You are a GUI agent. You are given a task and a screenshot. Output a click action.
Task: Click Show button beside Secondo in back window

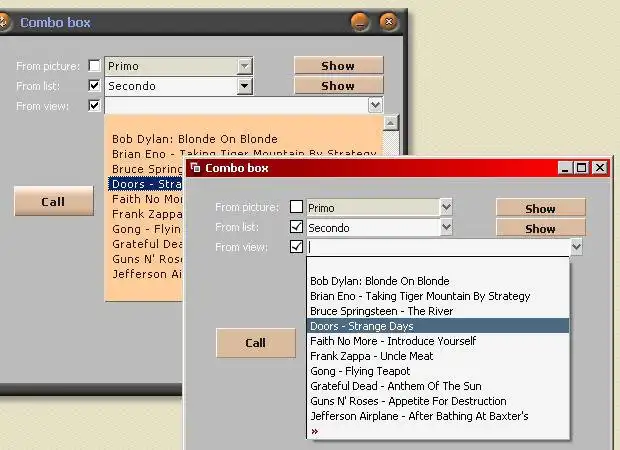point(338,85)
